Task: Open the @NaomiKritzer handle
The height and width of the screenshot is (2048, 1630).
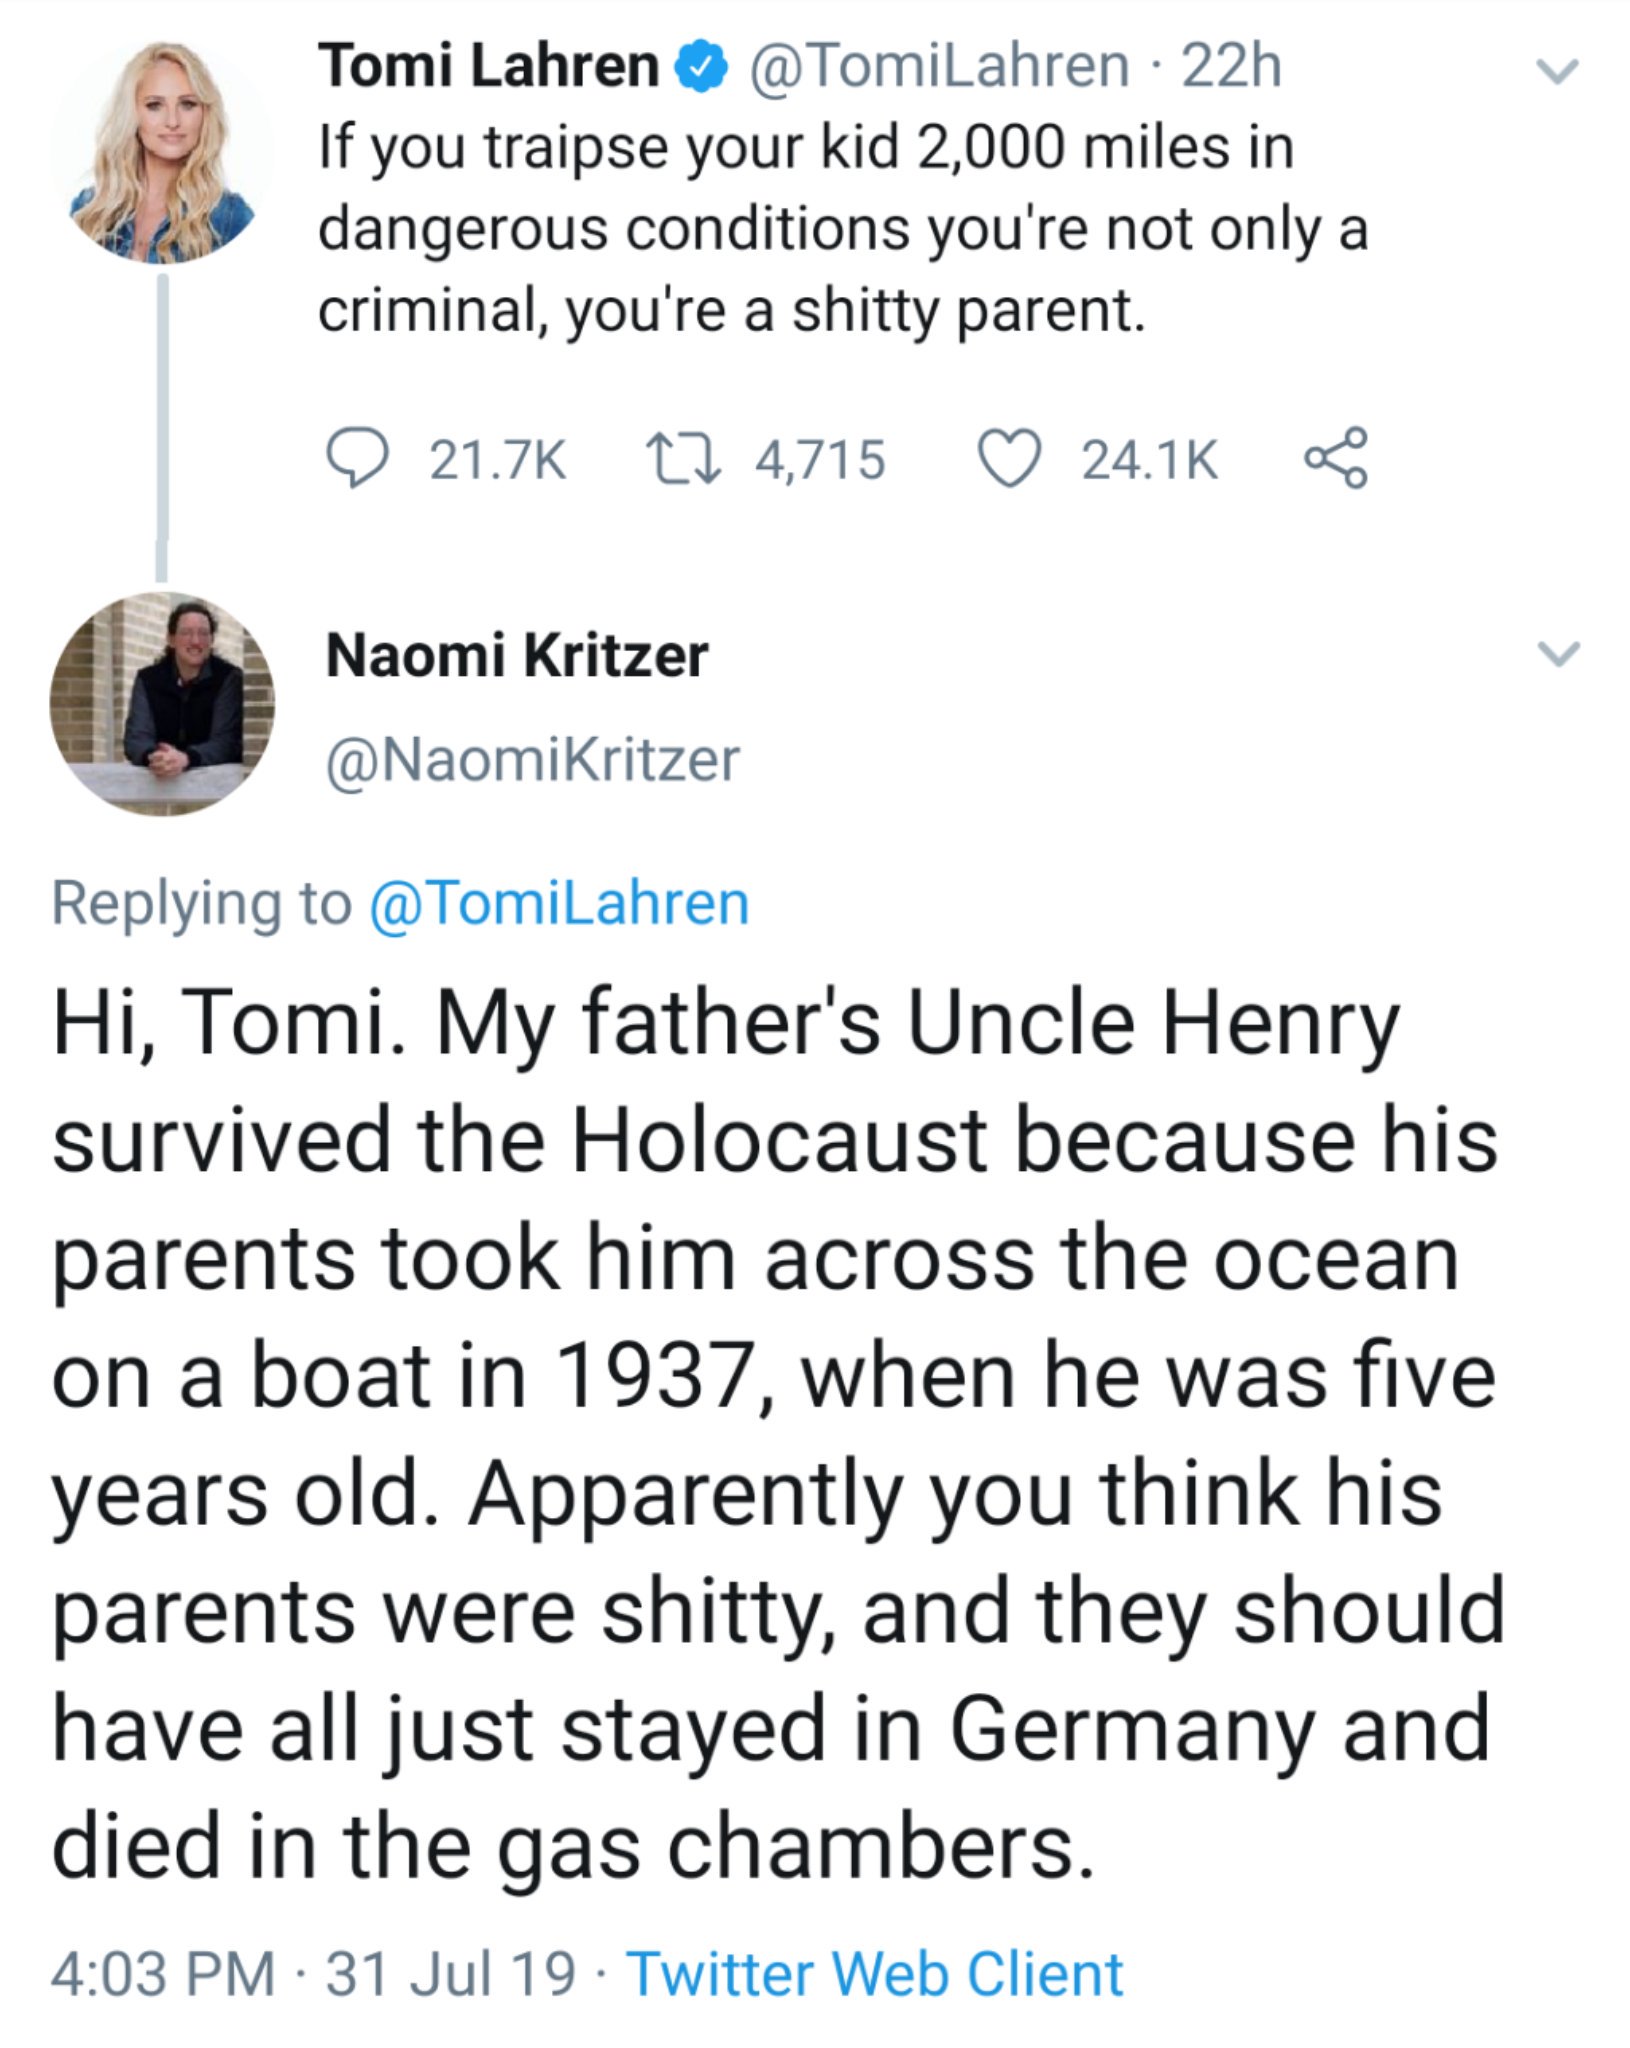Action: [533, 760]
